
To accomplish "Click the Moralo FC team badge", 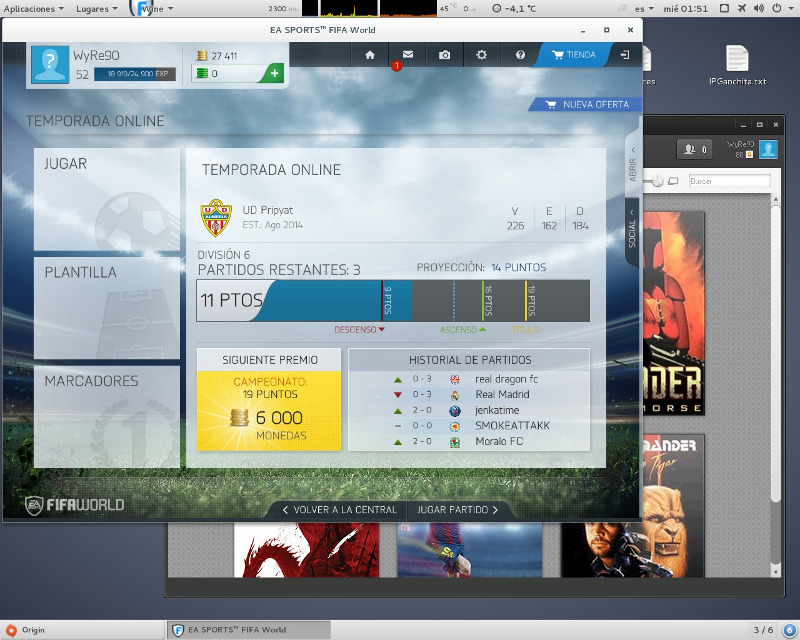I will pos(455,441).
